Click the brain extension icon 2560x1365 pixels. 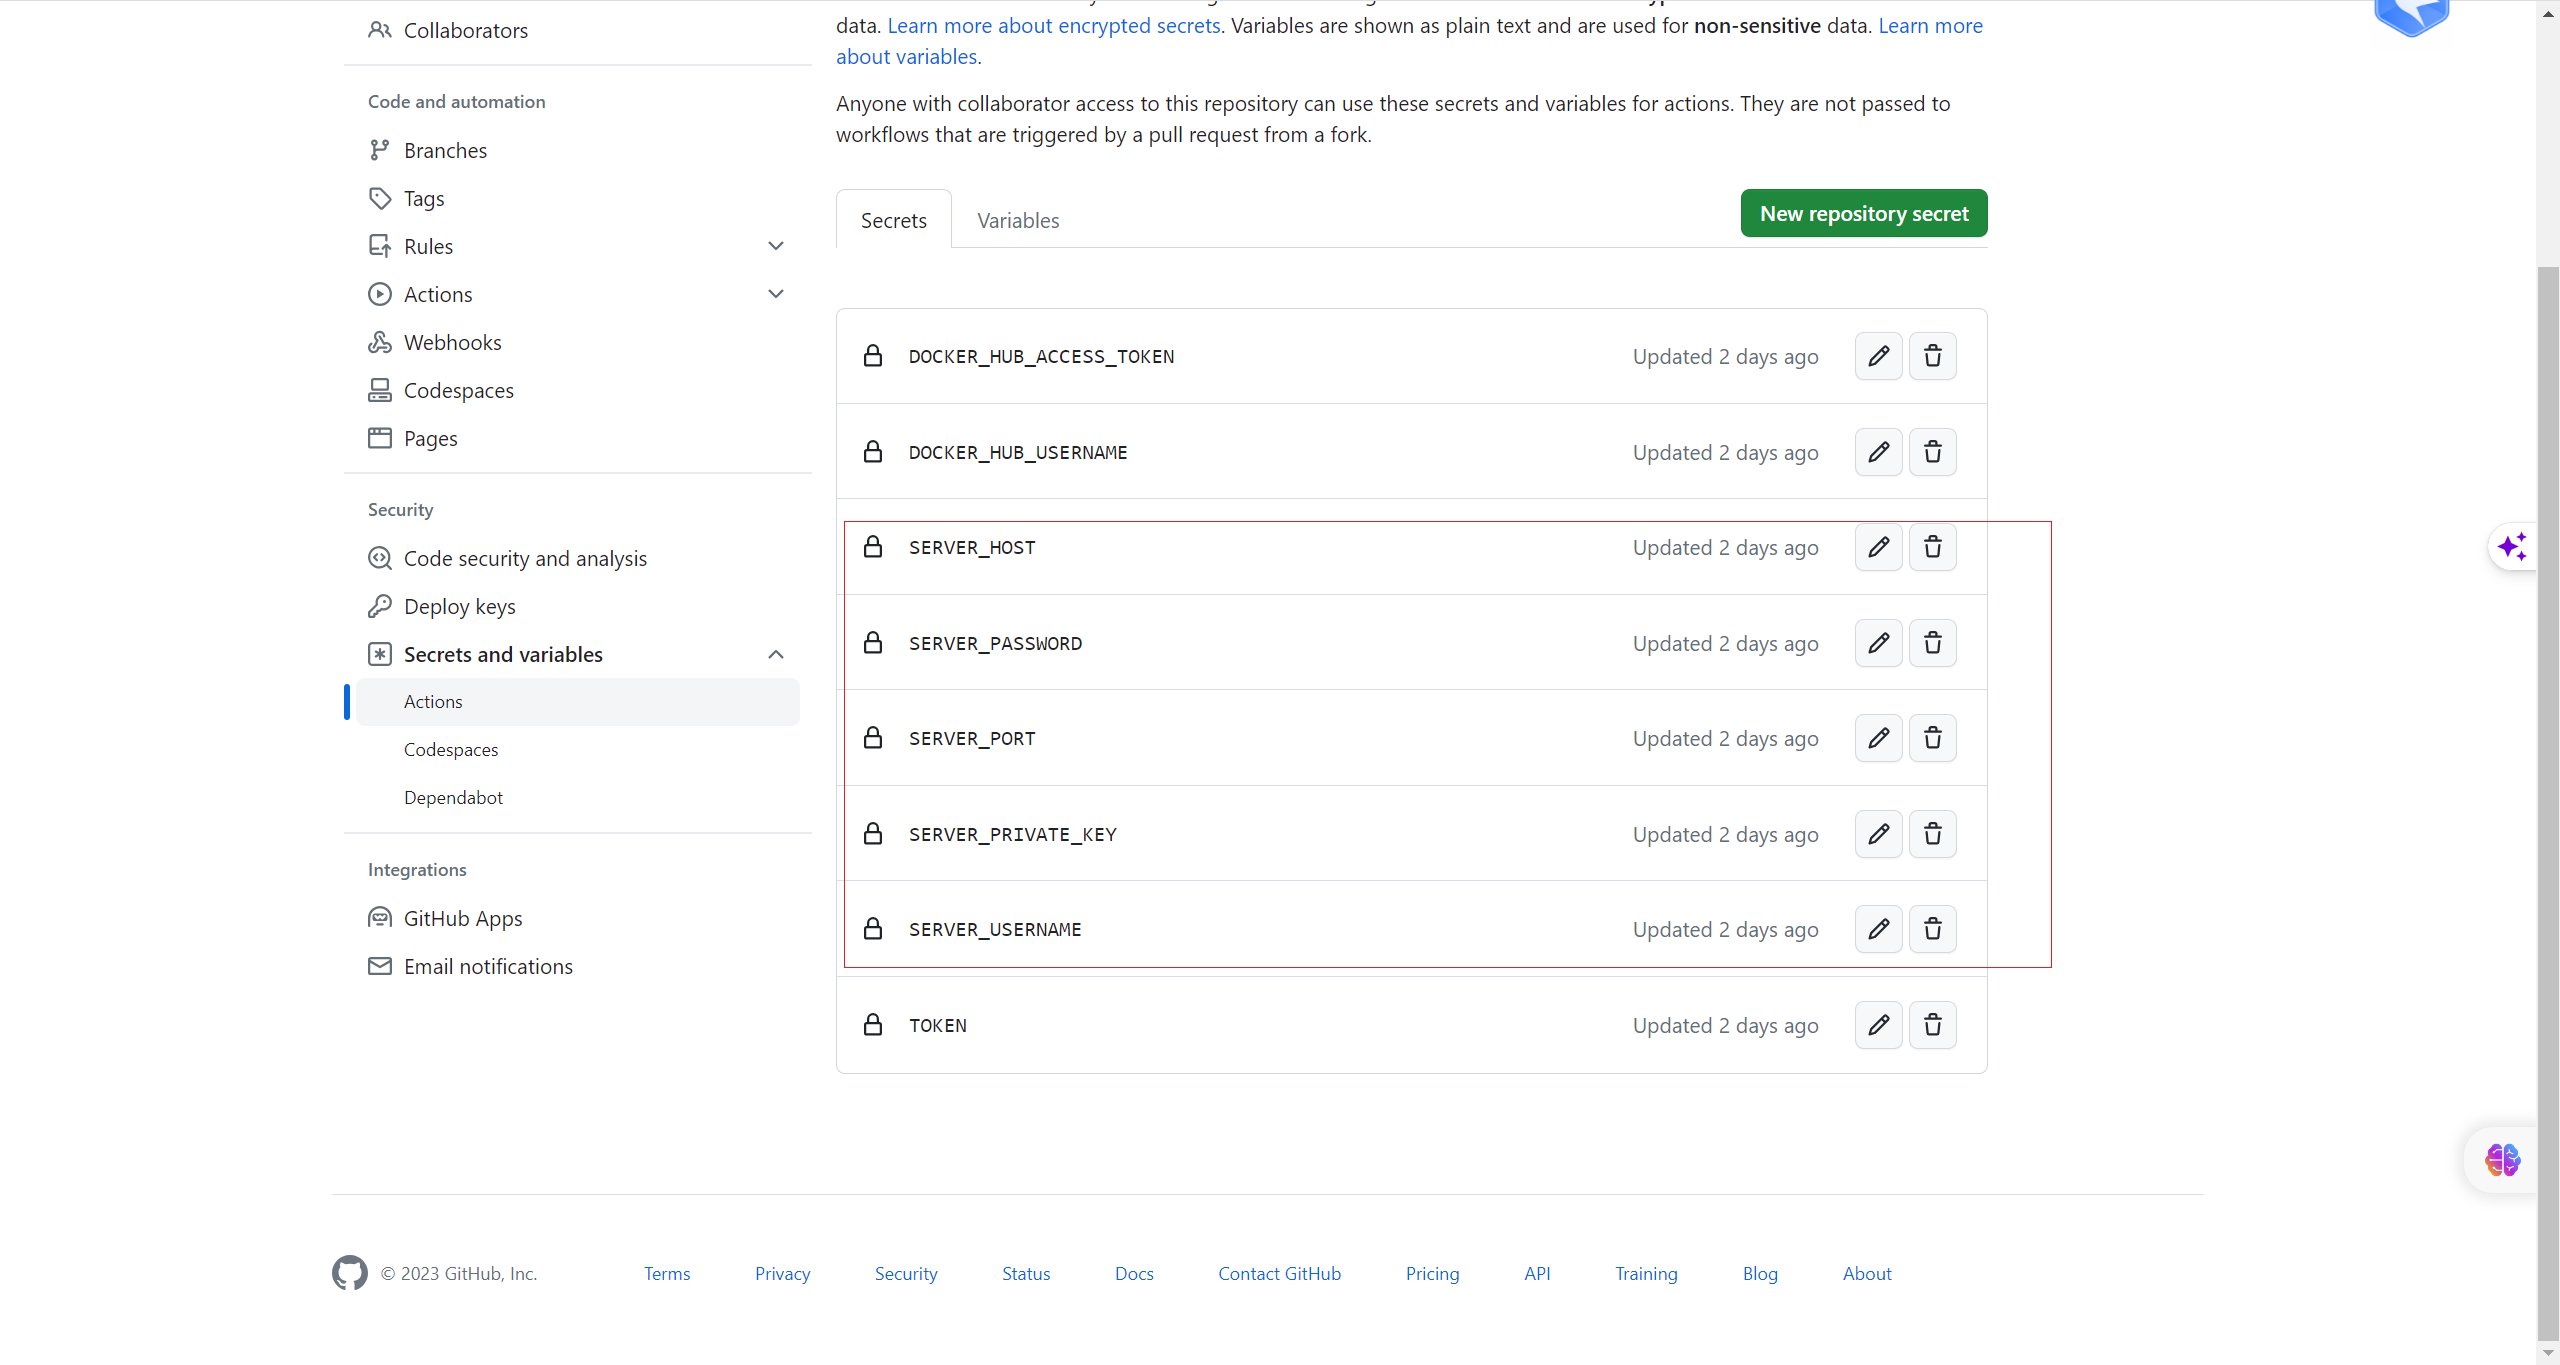tap(2502, 1160)
